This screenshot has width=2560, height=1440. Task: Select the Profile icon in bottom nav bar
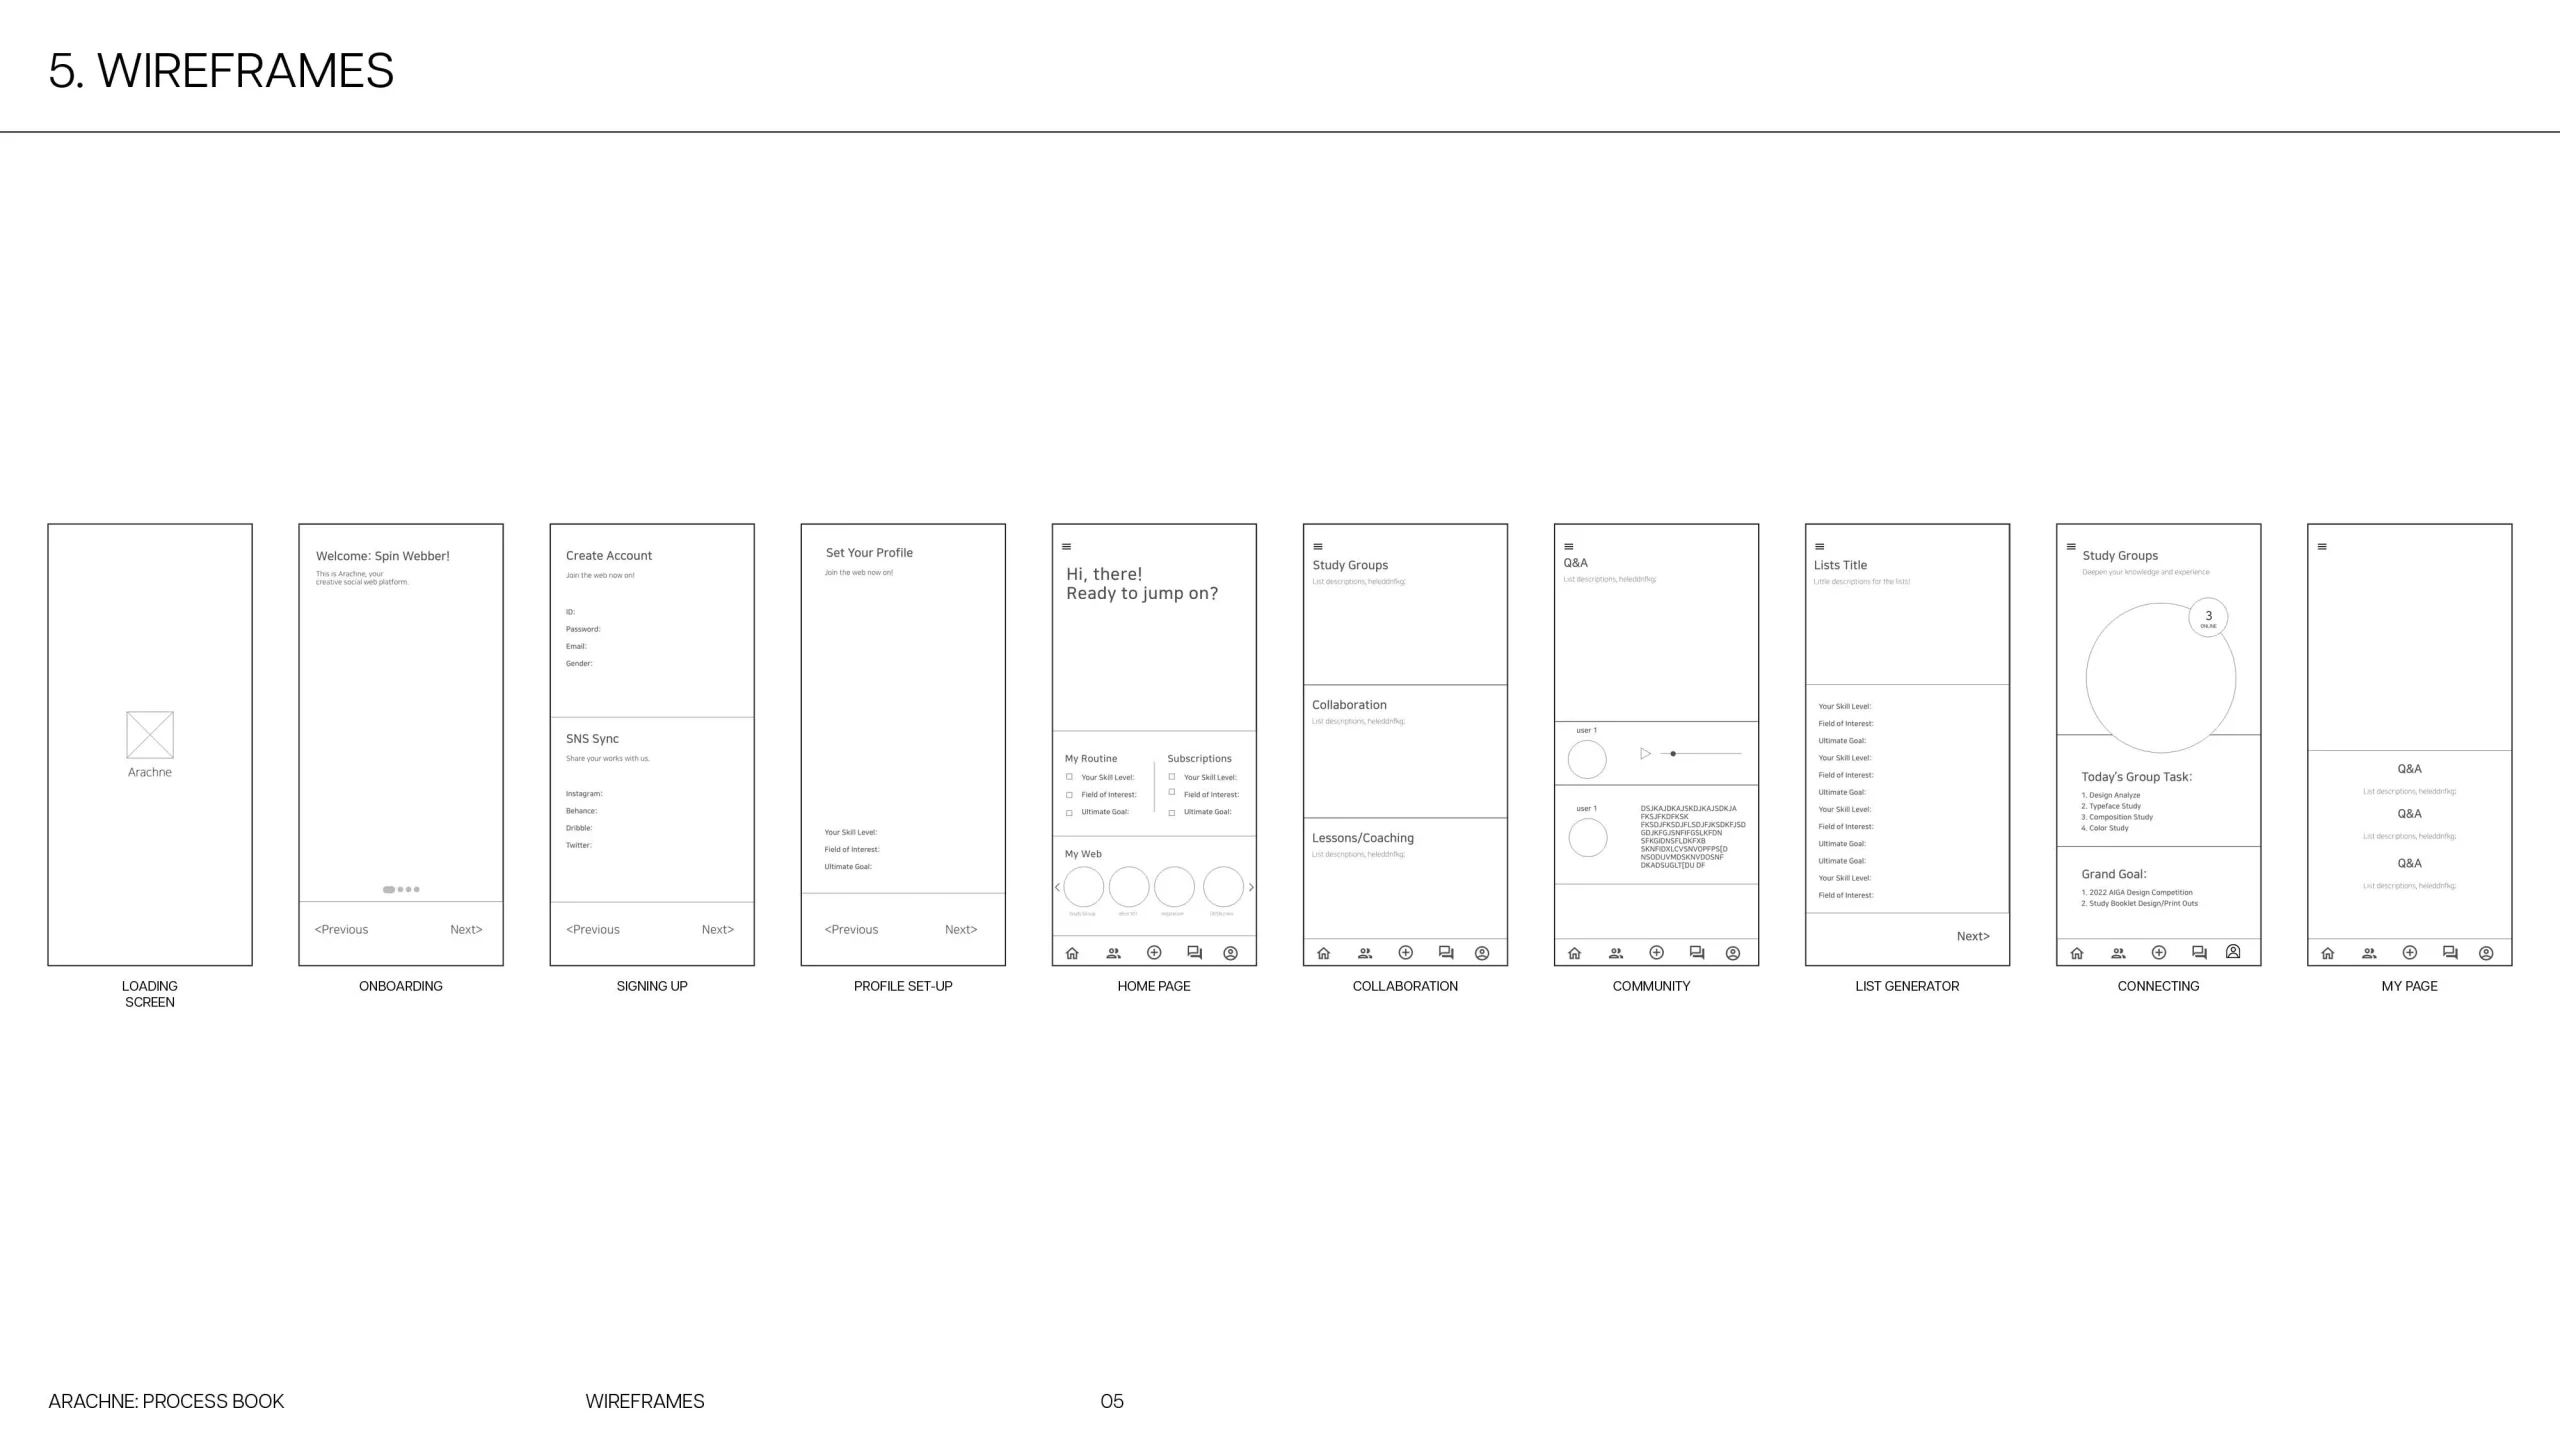pos(1231,951)
